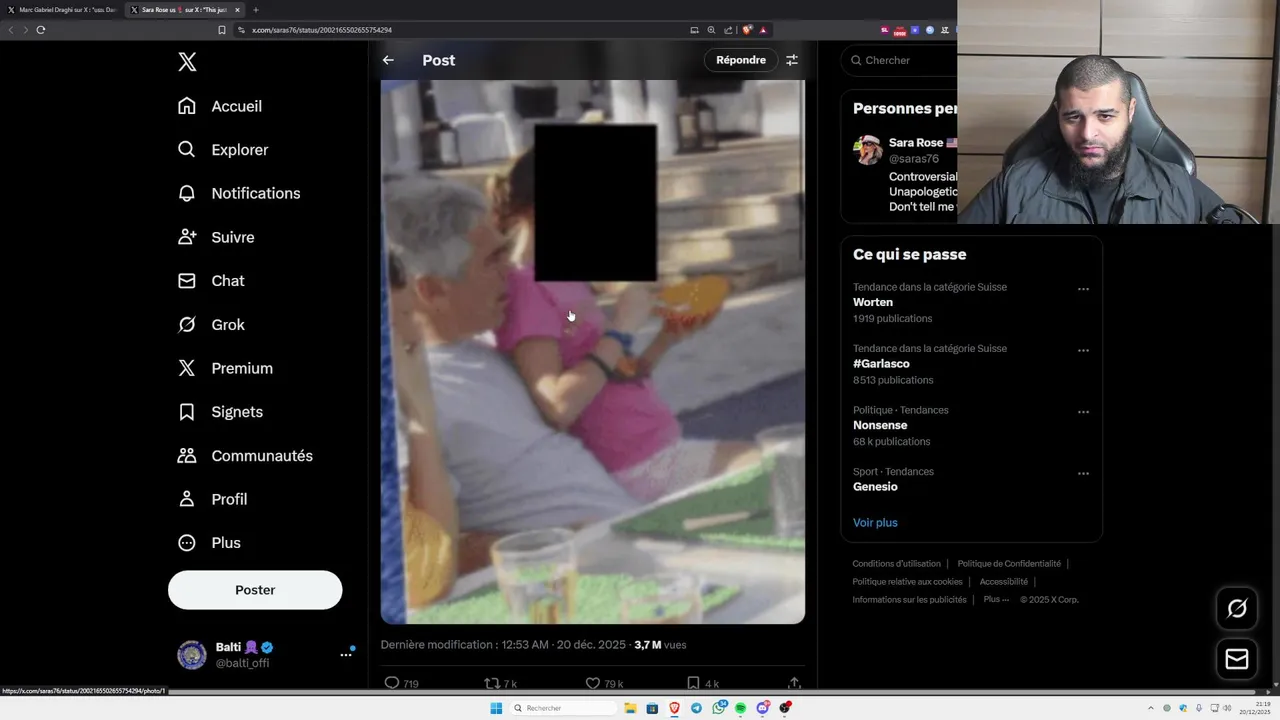The image size is (1280, 720).
Task: Click the Poster button
Action: click(255, 590)
